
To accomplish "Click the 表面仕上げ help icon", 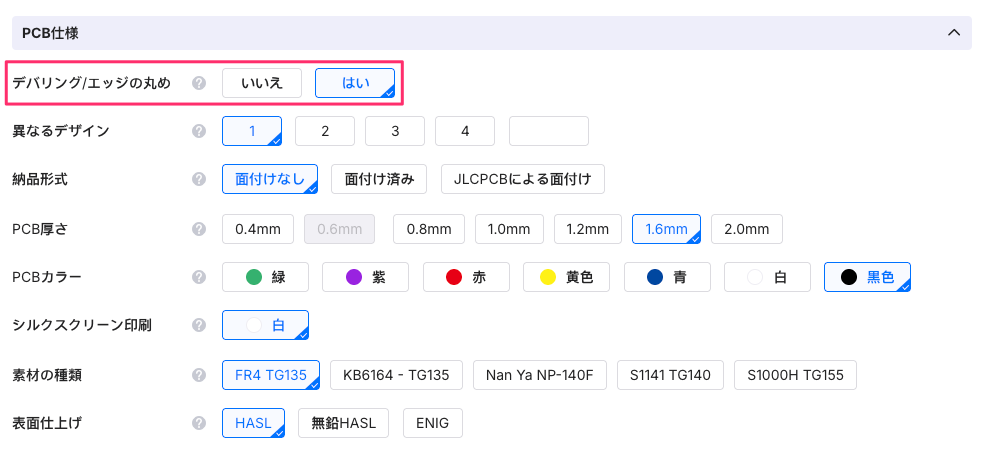I will pos(199,423).
